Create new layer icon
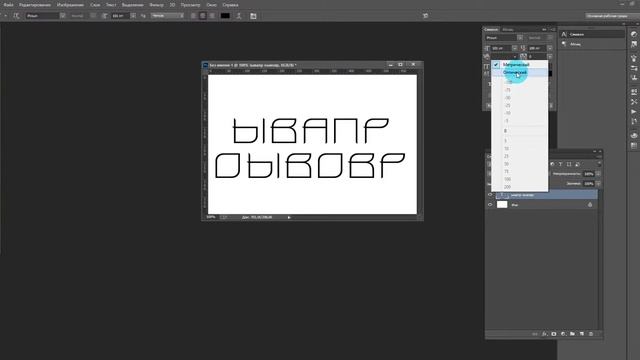 [x=582, y=334]
